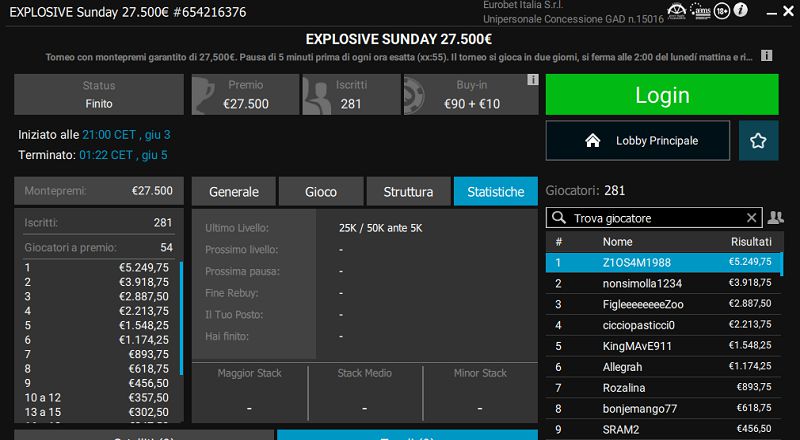This screenshot has width=800, height=440.
Task: Click the green Login button
Action: pos(662,94)
